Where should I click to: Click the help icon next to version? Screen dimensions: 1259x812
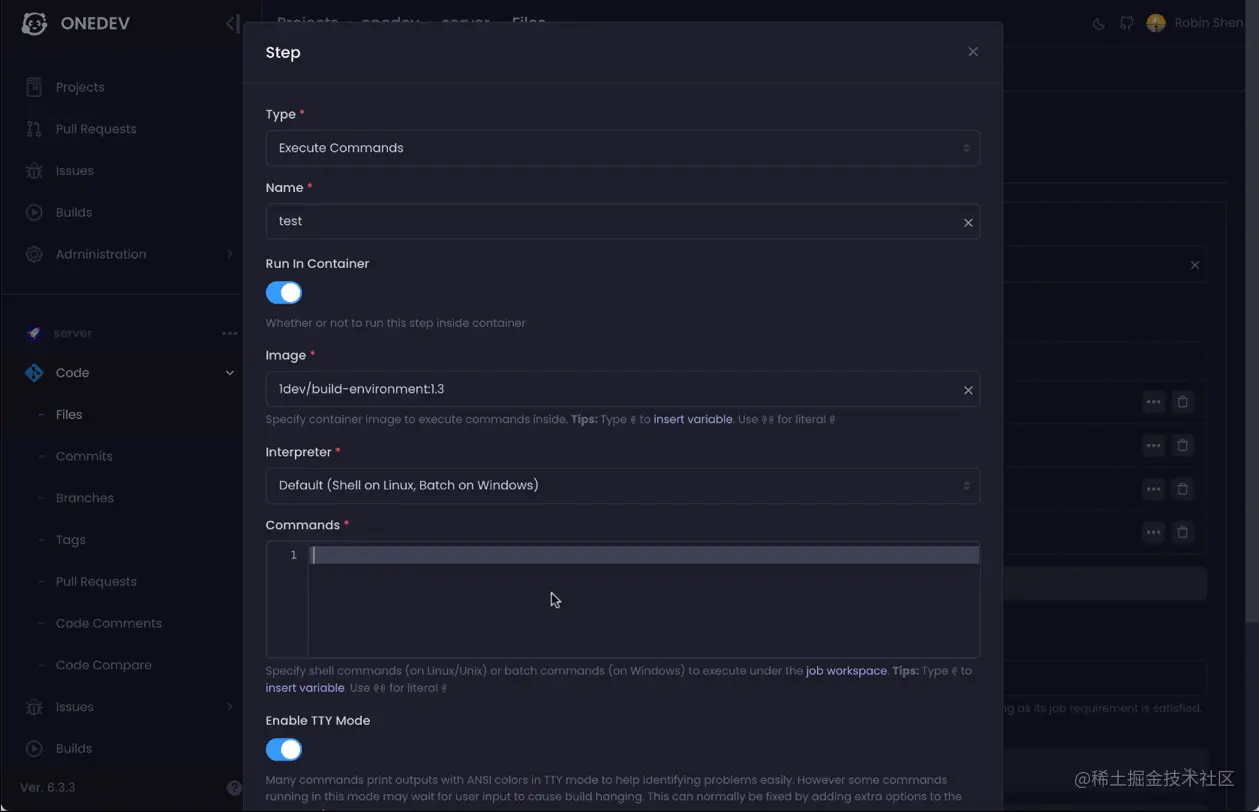[x=234, y=788]
